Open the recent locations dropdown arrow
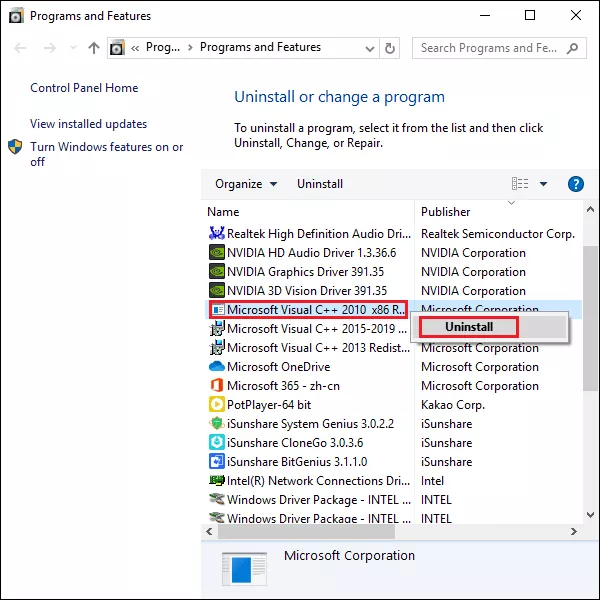 73,48
